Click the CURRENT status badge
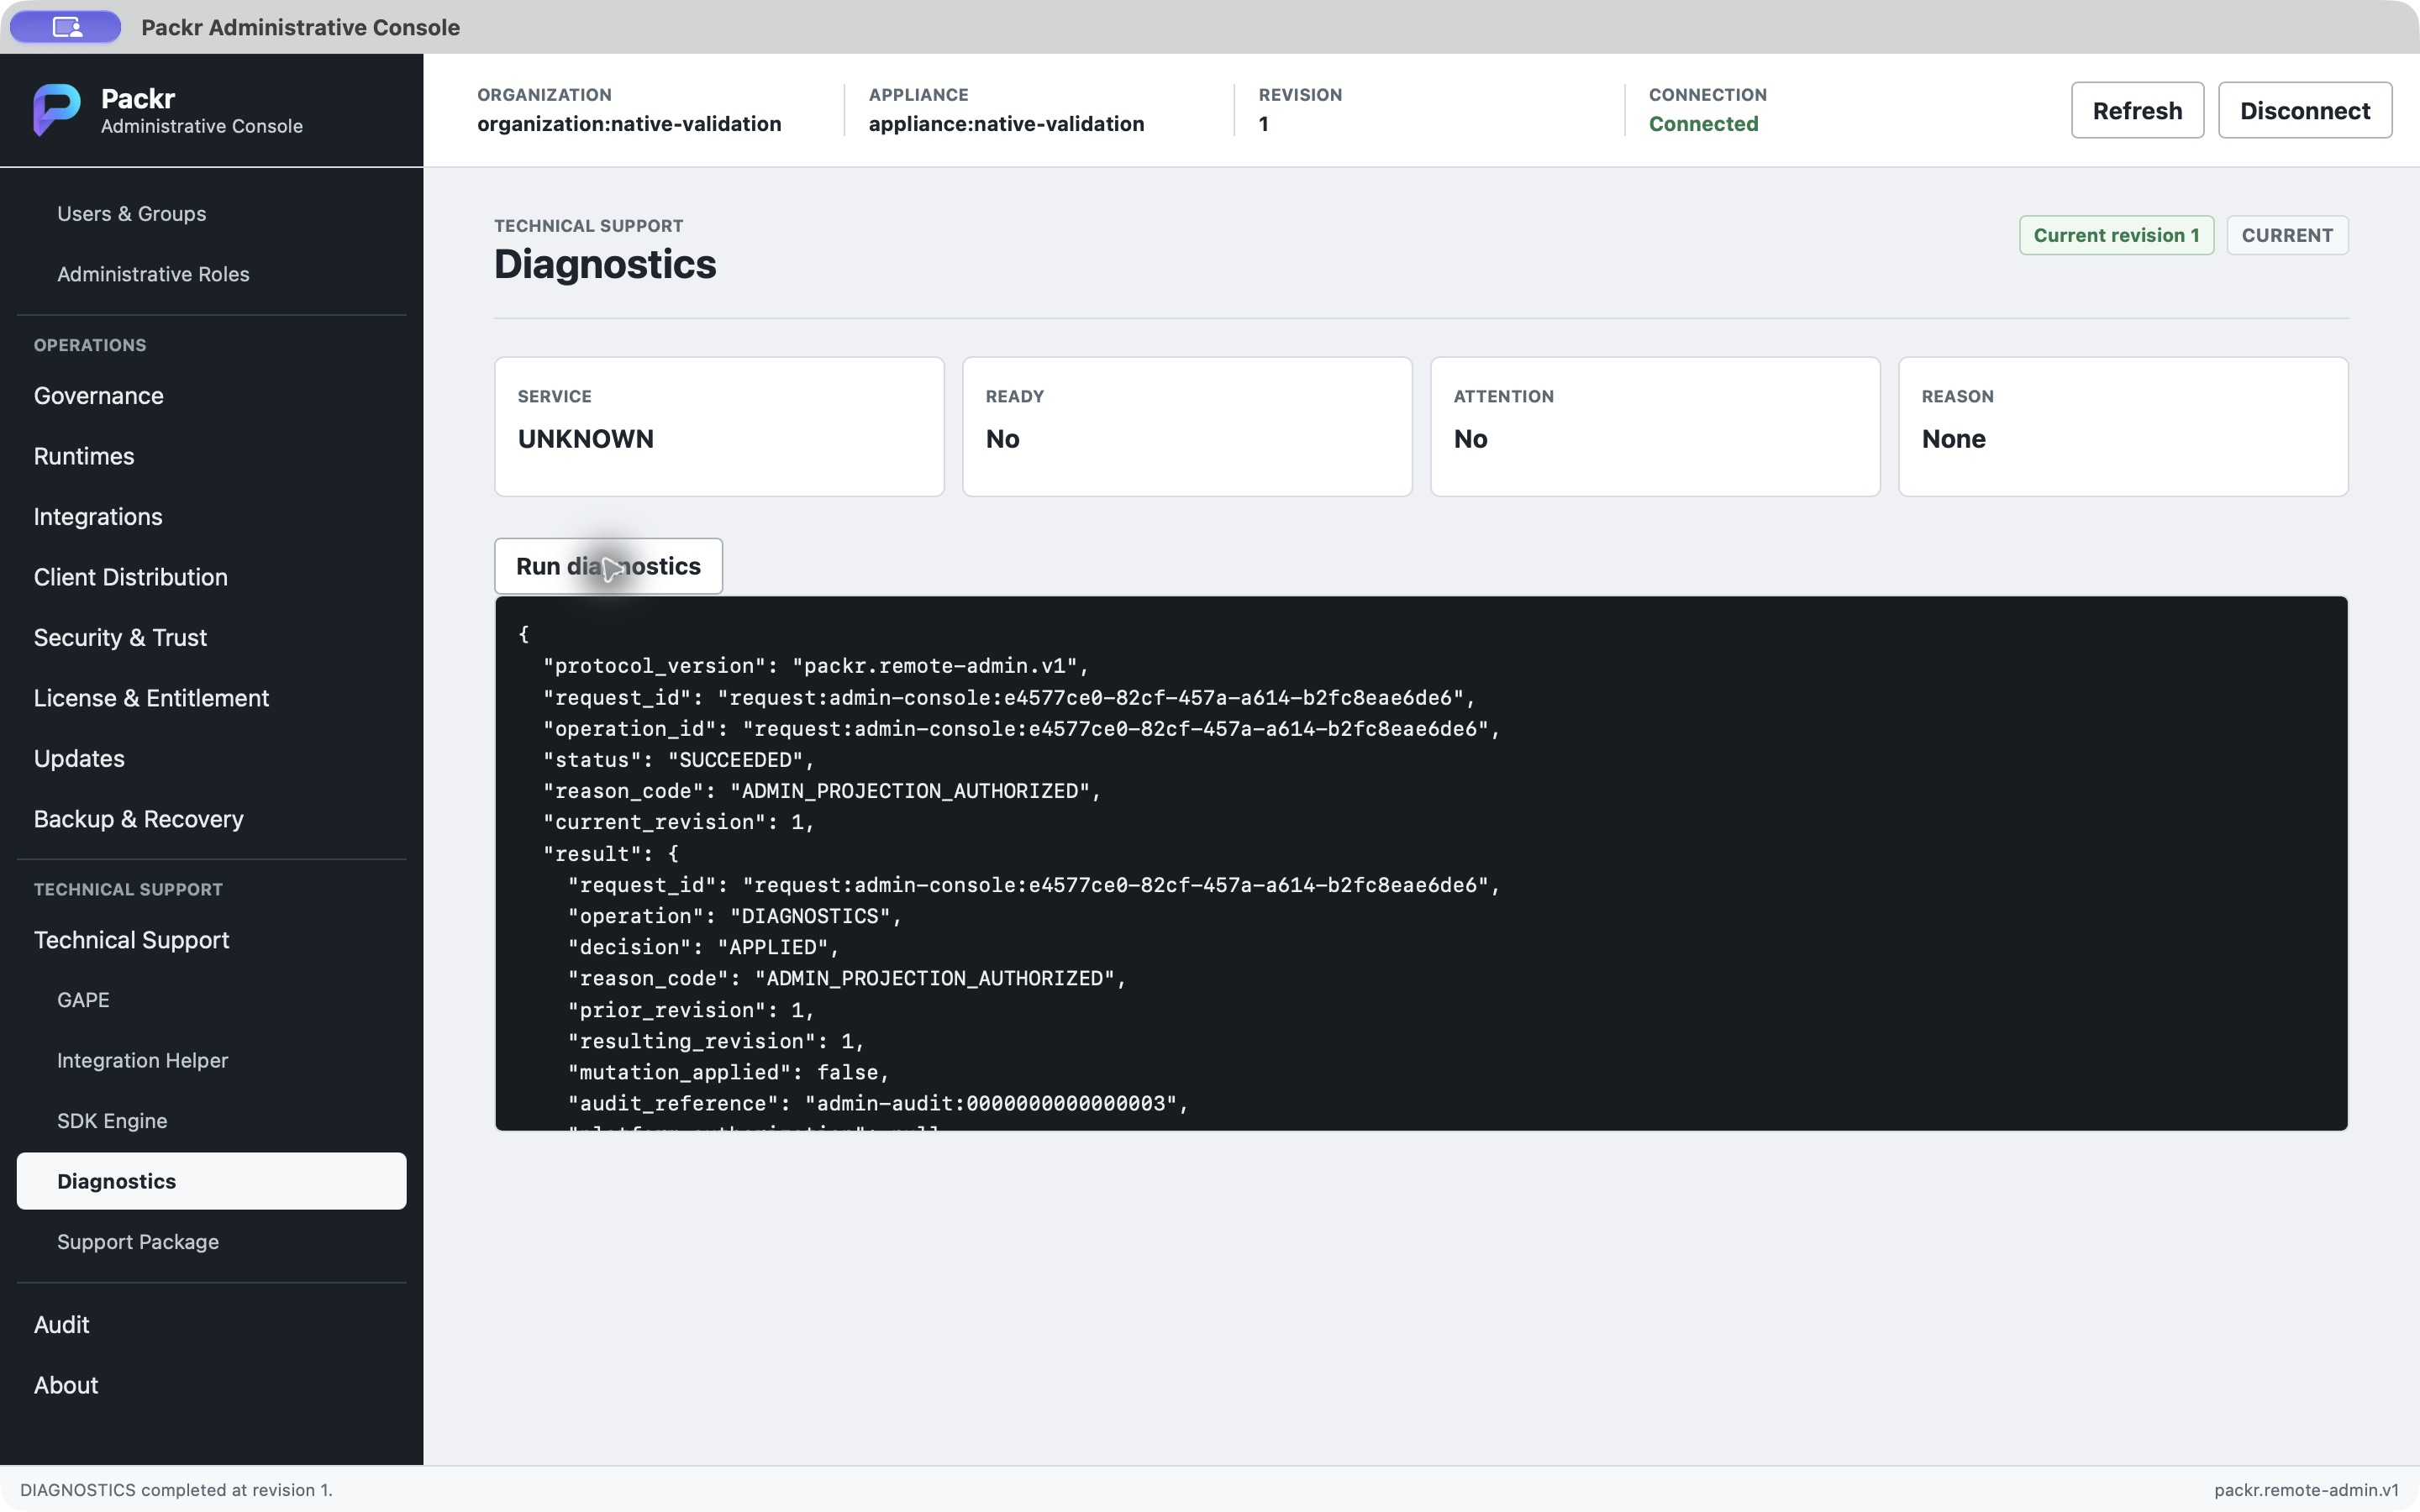 click(x=2287, y=235)
